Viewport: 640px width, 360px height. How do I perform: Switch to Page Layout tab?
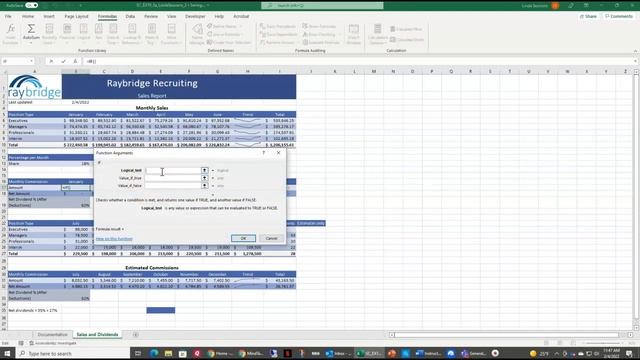coord(76,16)
